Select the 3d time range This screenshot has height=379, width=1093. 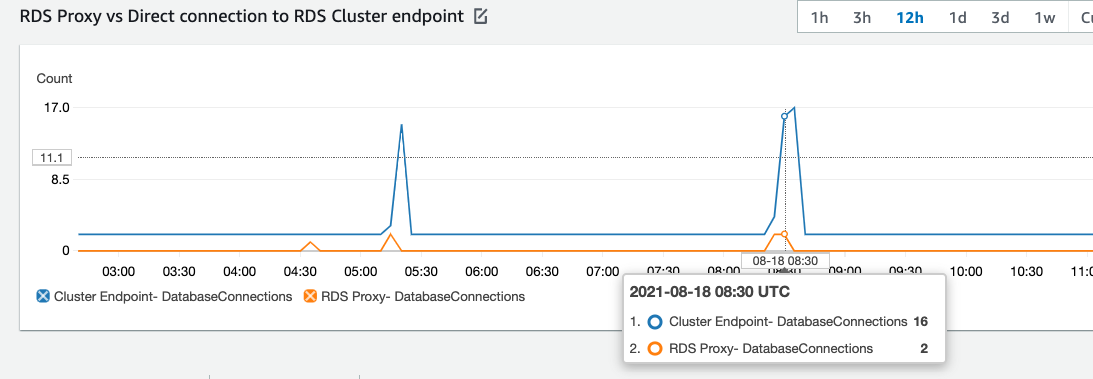1000,17
